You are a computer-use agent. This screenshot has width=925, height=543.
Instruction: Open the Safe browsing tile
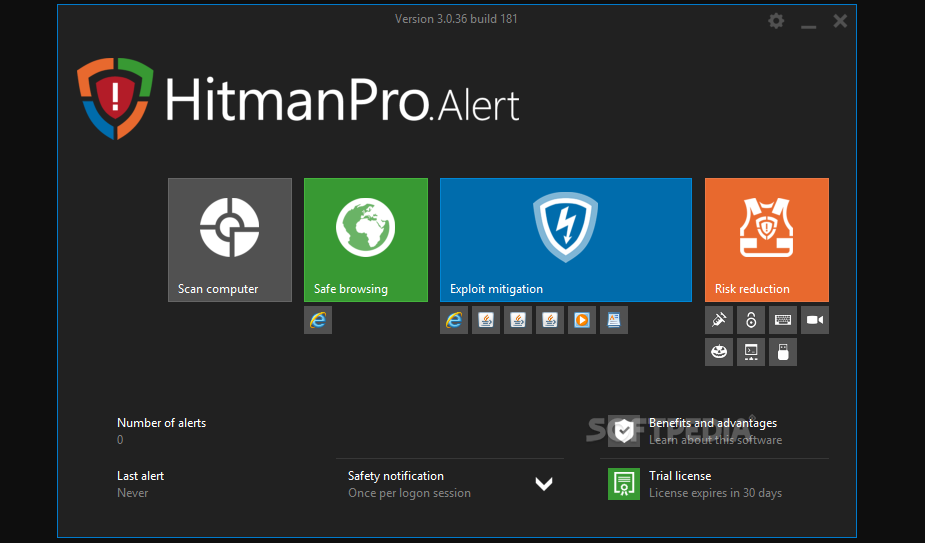(366, 240)
